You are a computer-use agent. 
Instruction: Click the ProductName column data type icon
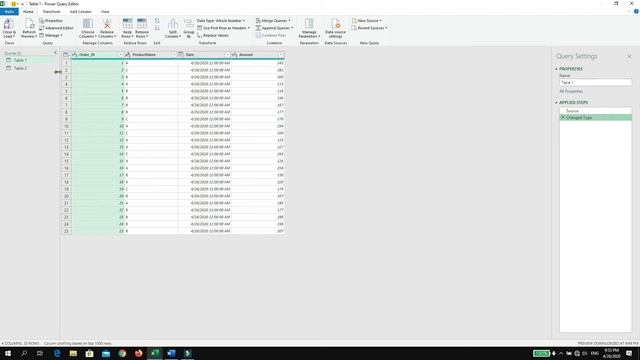click(x=128, y=54)
